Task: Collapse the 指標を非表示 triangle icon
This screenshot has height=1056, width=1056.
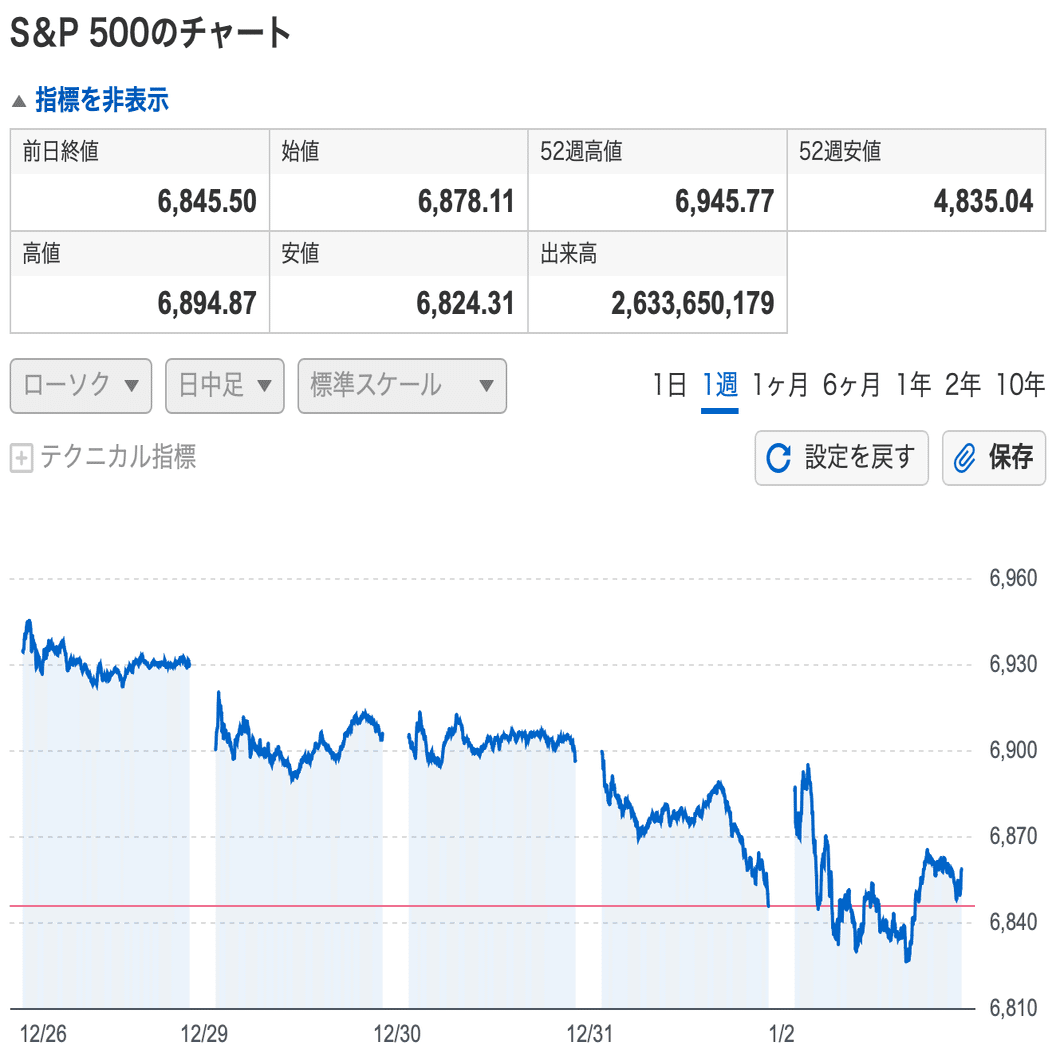Action: coord(19,102)
